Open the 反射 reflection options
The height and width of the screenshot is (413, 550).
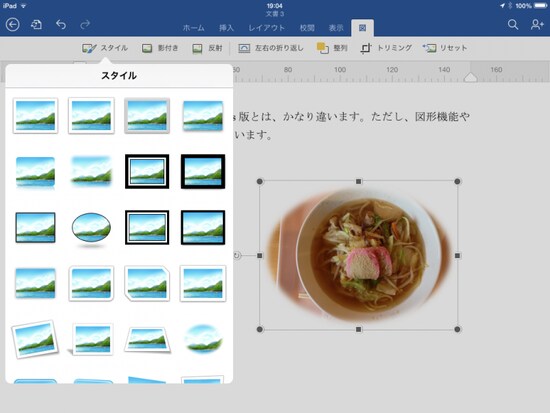(207, 48)
